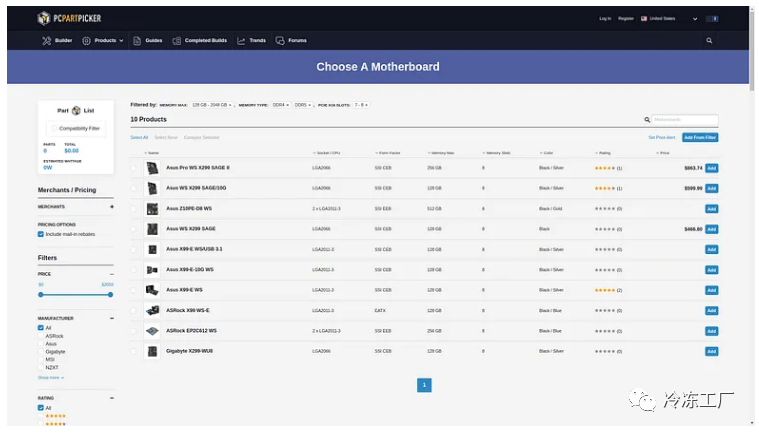Open Gigabyte X299-WU8 thumbnail
The image size is (759, 433).
152,351
